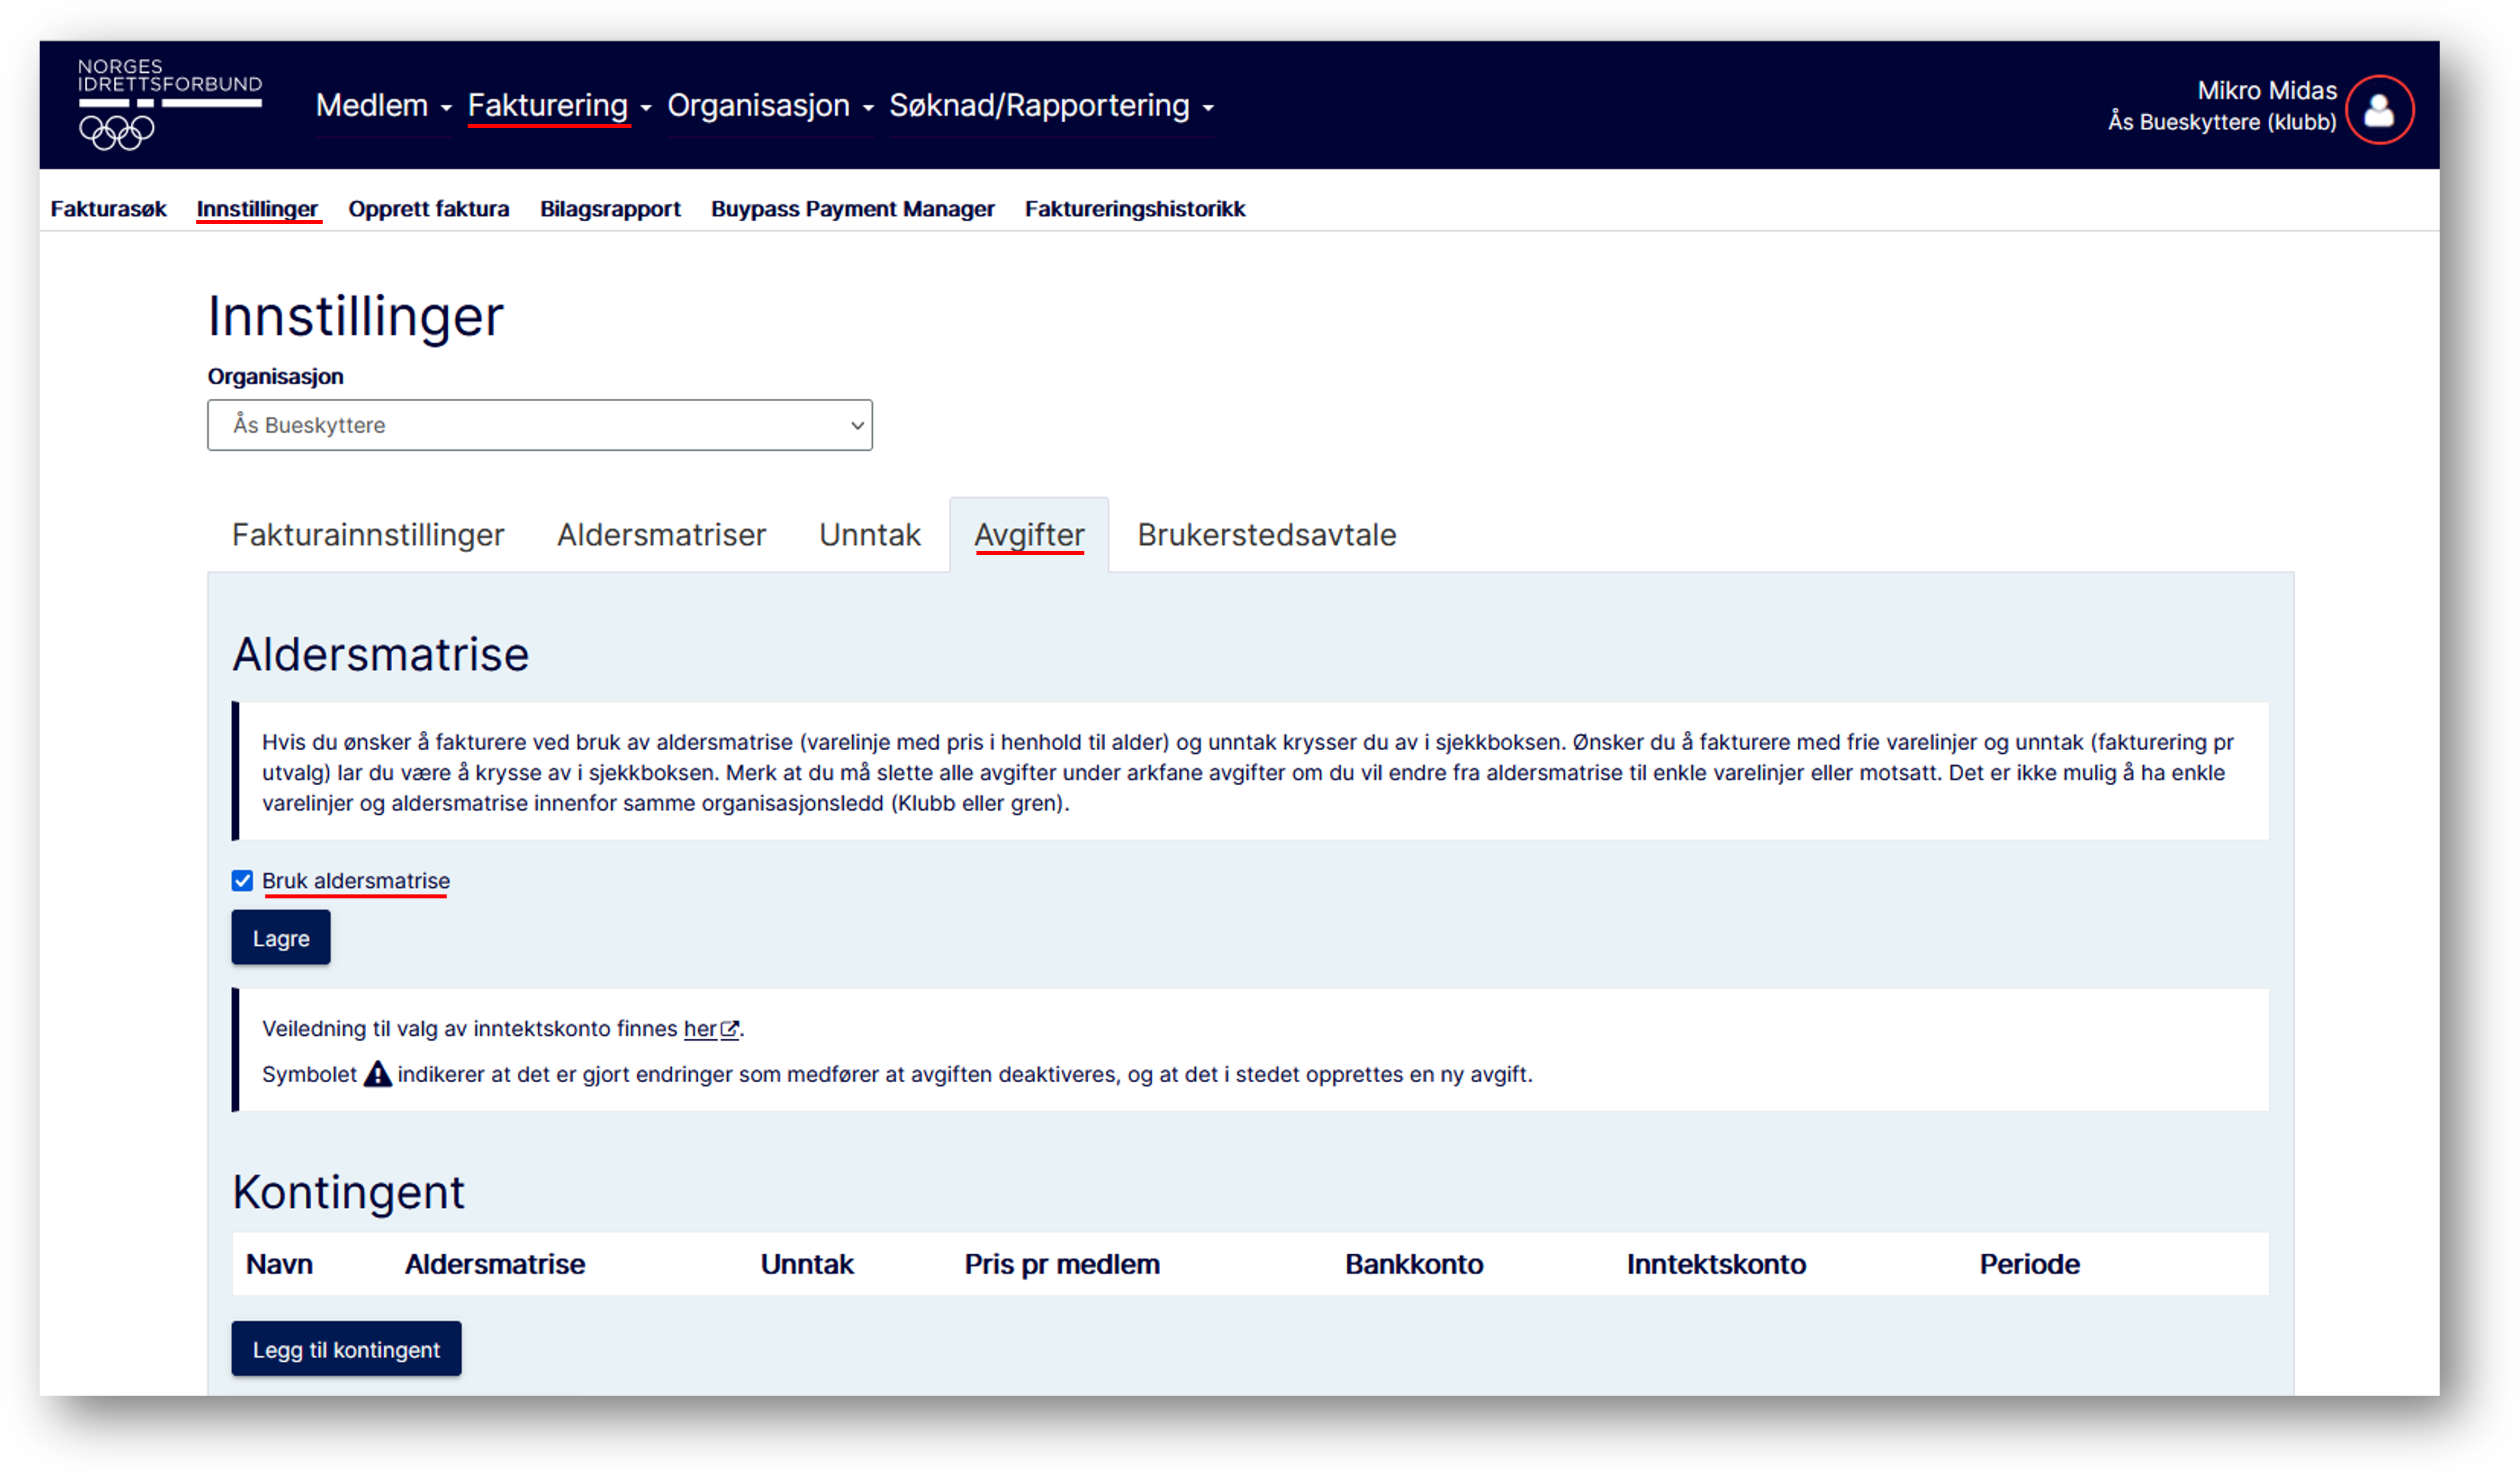
Task: Expand the Søknad/Rapportering menu
Action: point(1051,106)
